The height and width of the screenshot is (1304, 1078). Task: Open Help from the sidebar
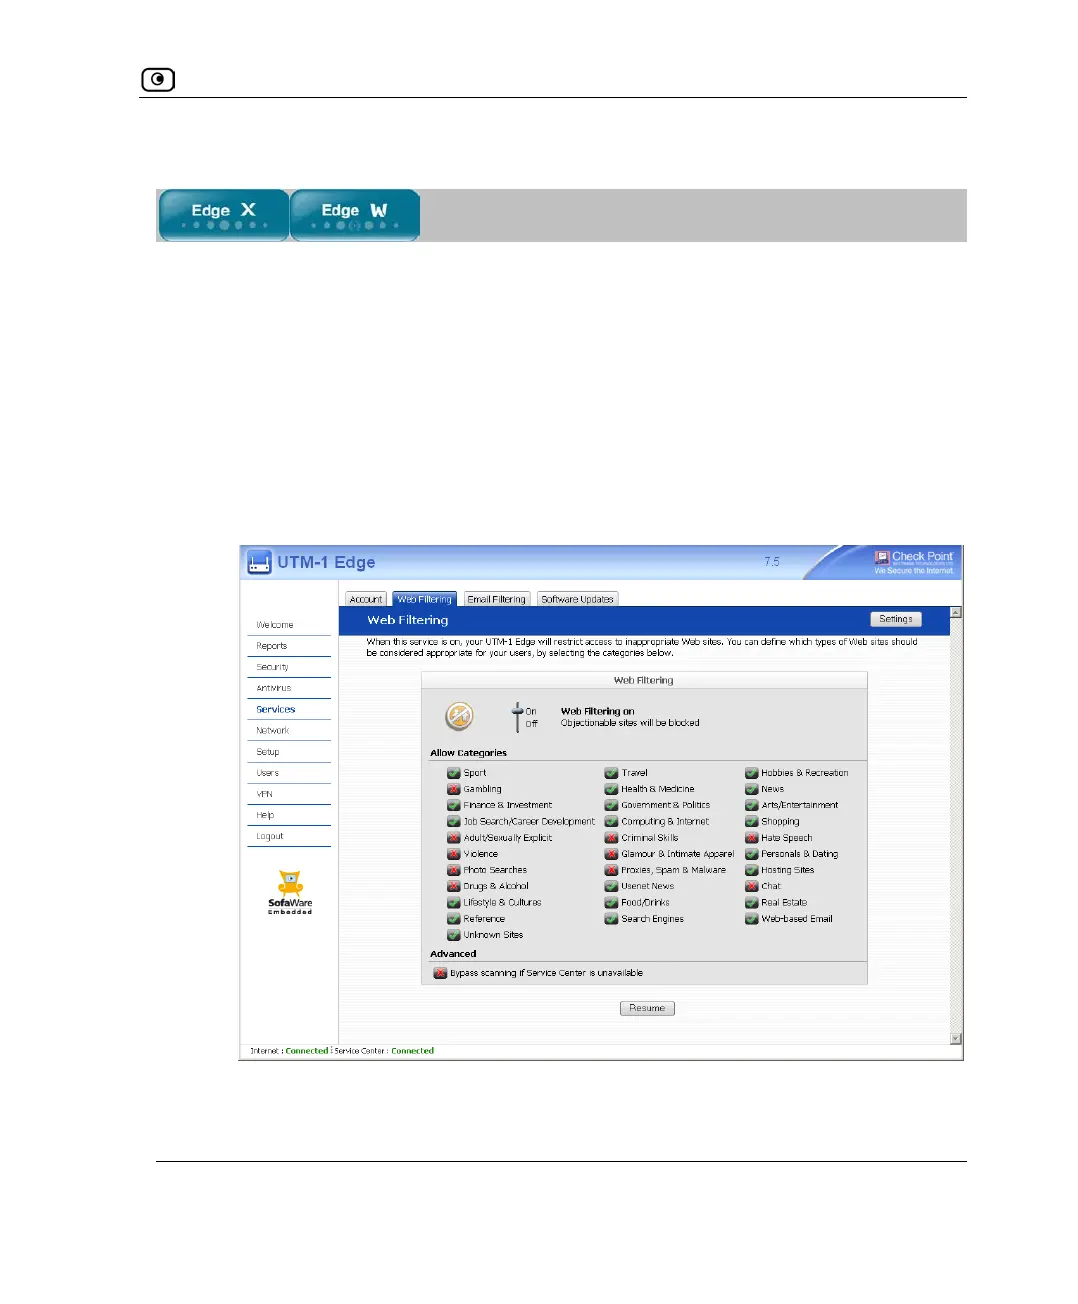(x=265, y=815)
